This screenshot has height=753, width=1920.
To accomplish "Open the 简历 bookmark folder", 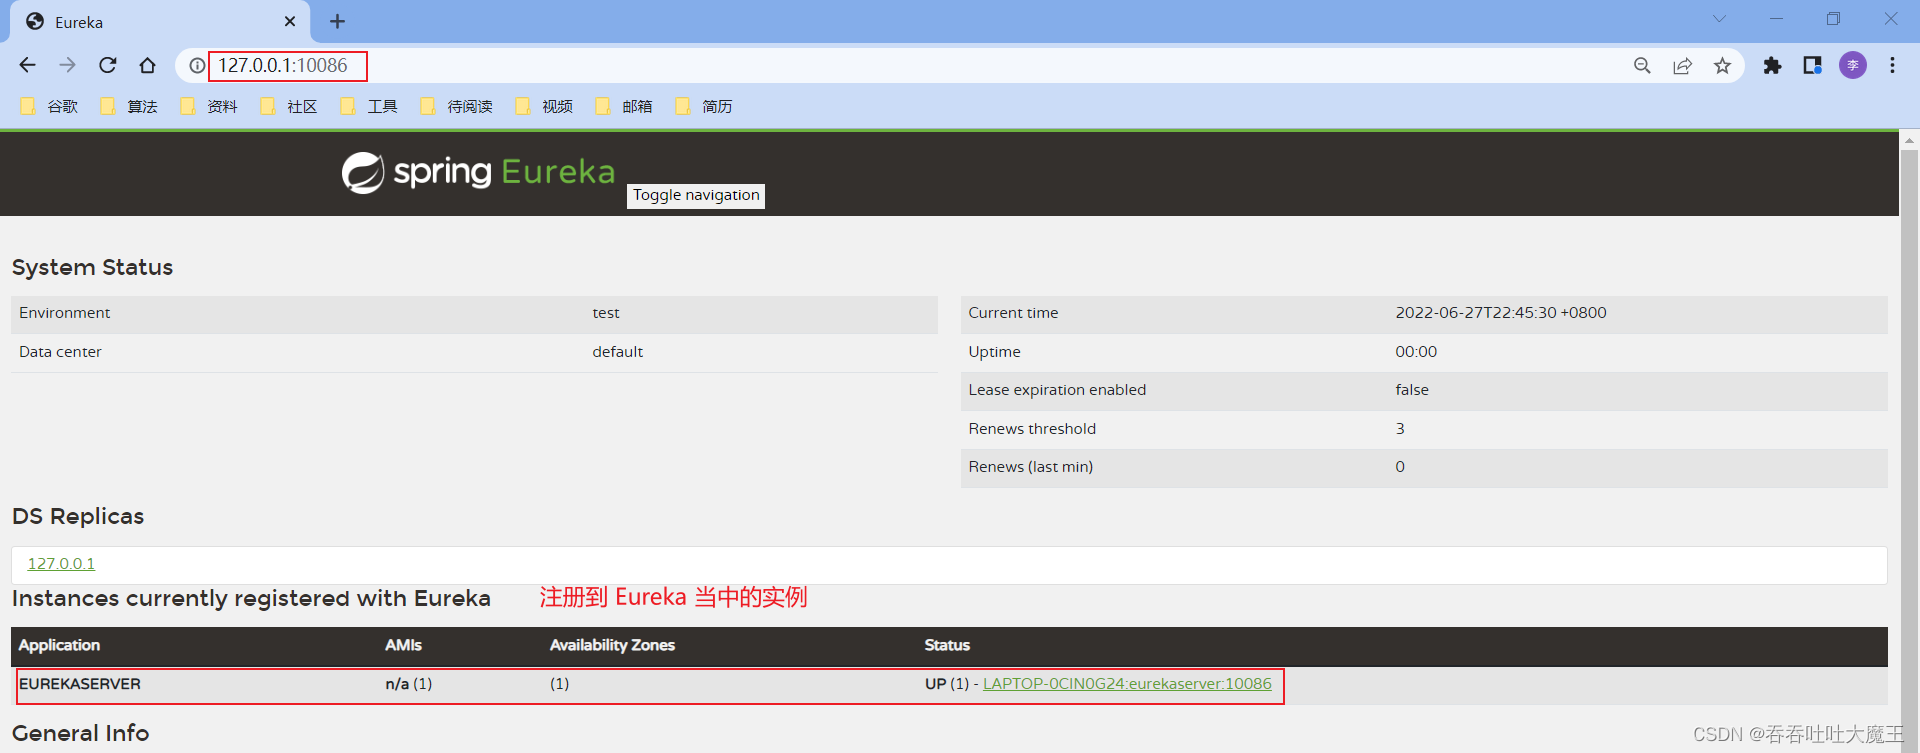I will (704, 106).
